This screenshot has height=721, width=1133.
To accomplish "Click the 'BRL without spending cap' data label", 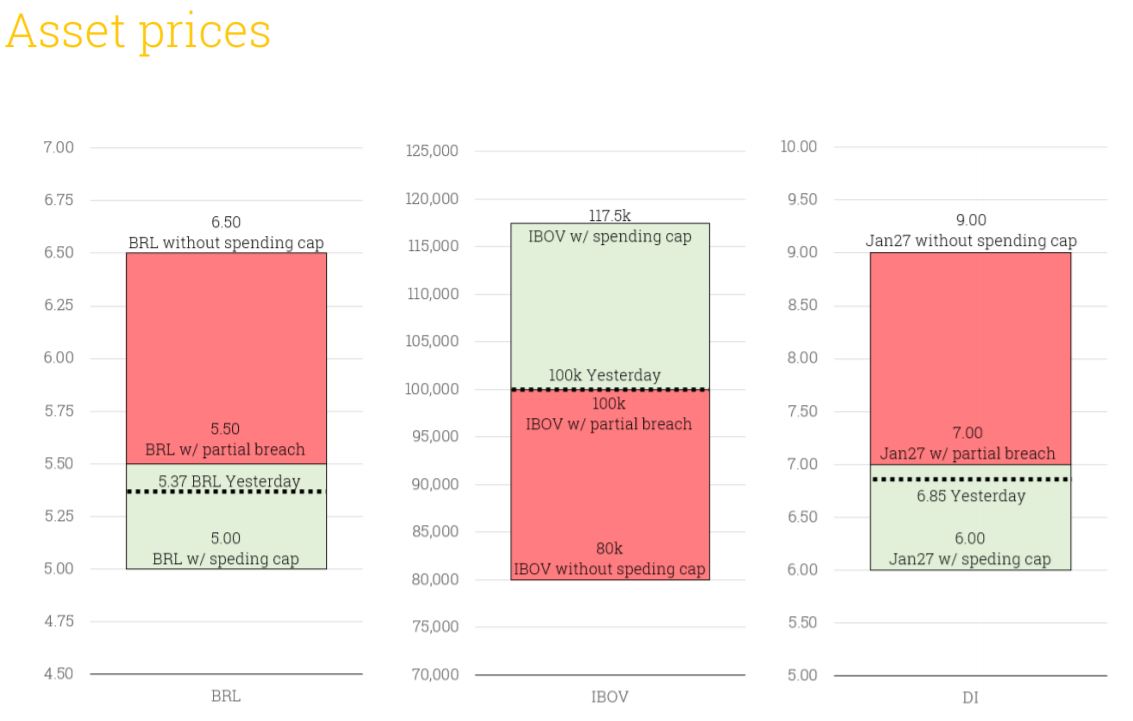I will tap(226, 243).
